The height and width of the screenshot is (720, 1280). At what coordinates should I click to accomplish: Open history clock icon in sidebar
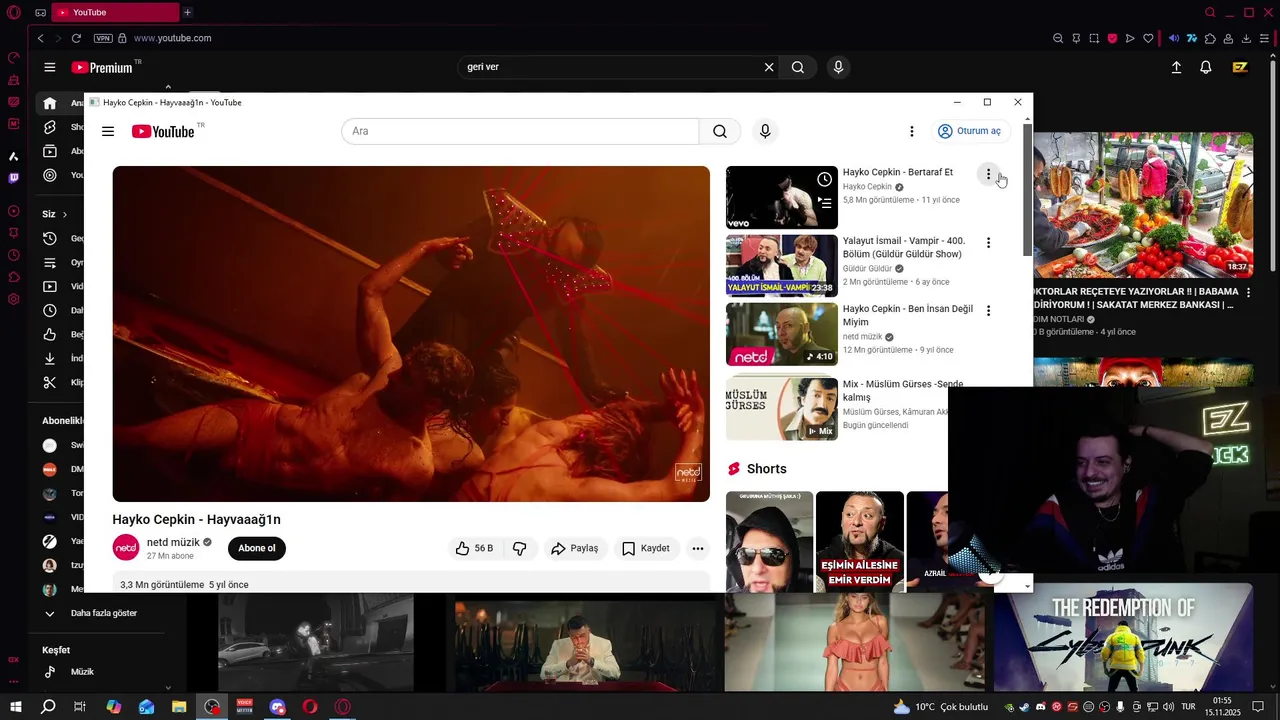coord(49,238)
